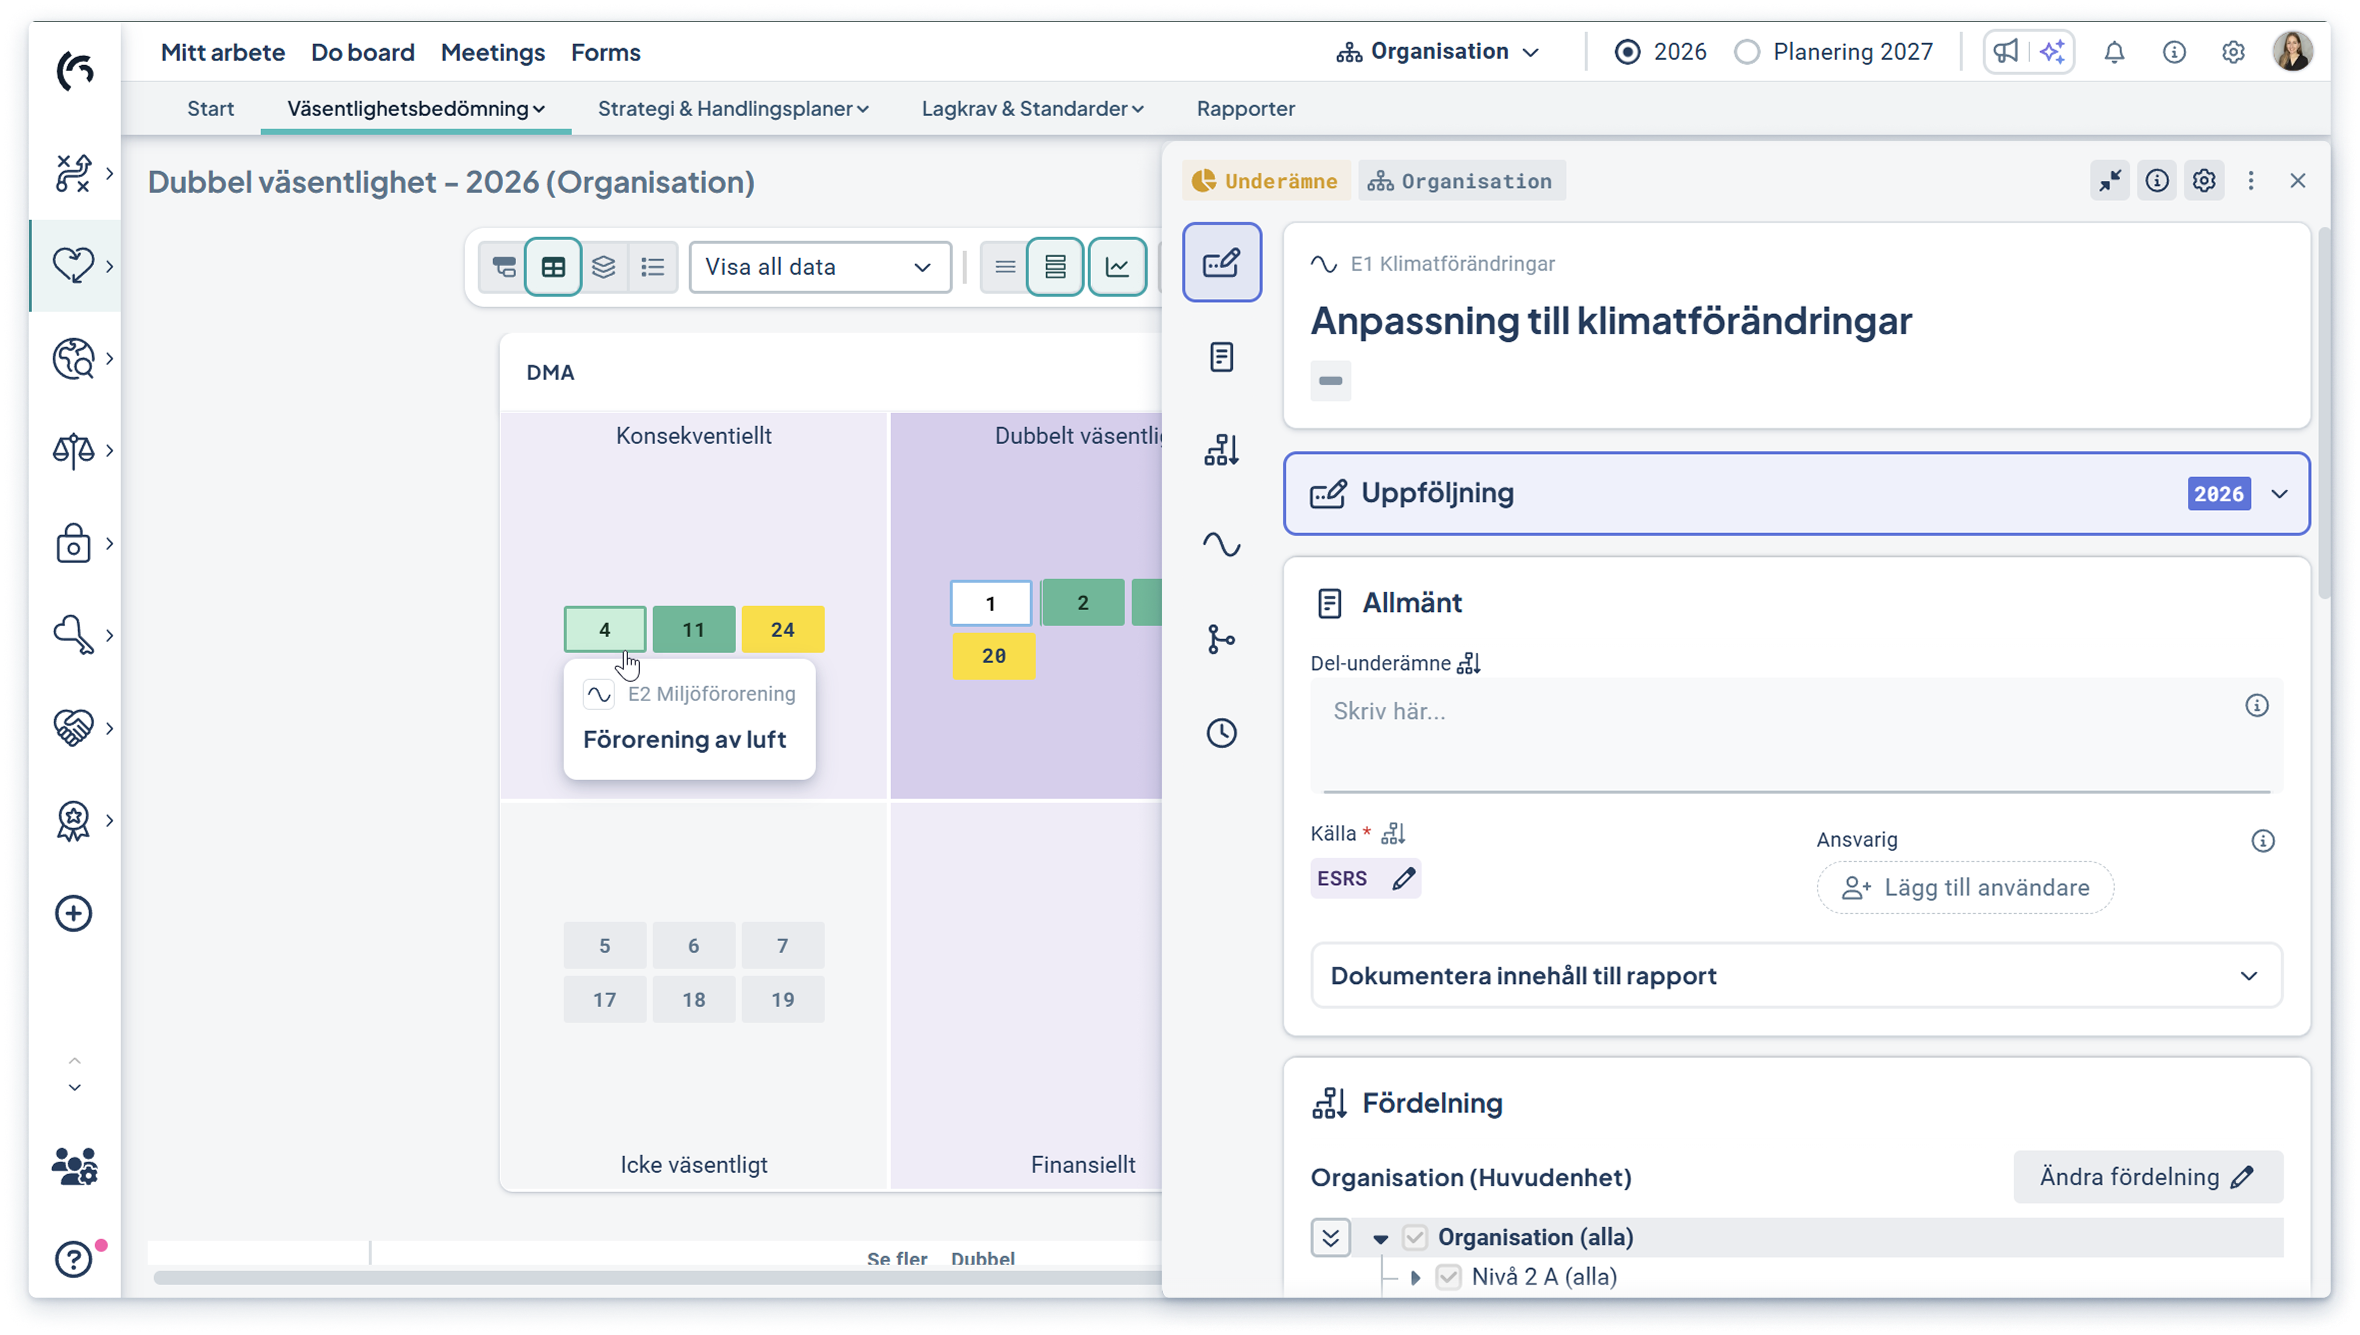Open the AI sparkle assistant icon

[2052, 52]
